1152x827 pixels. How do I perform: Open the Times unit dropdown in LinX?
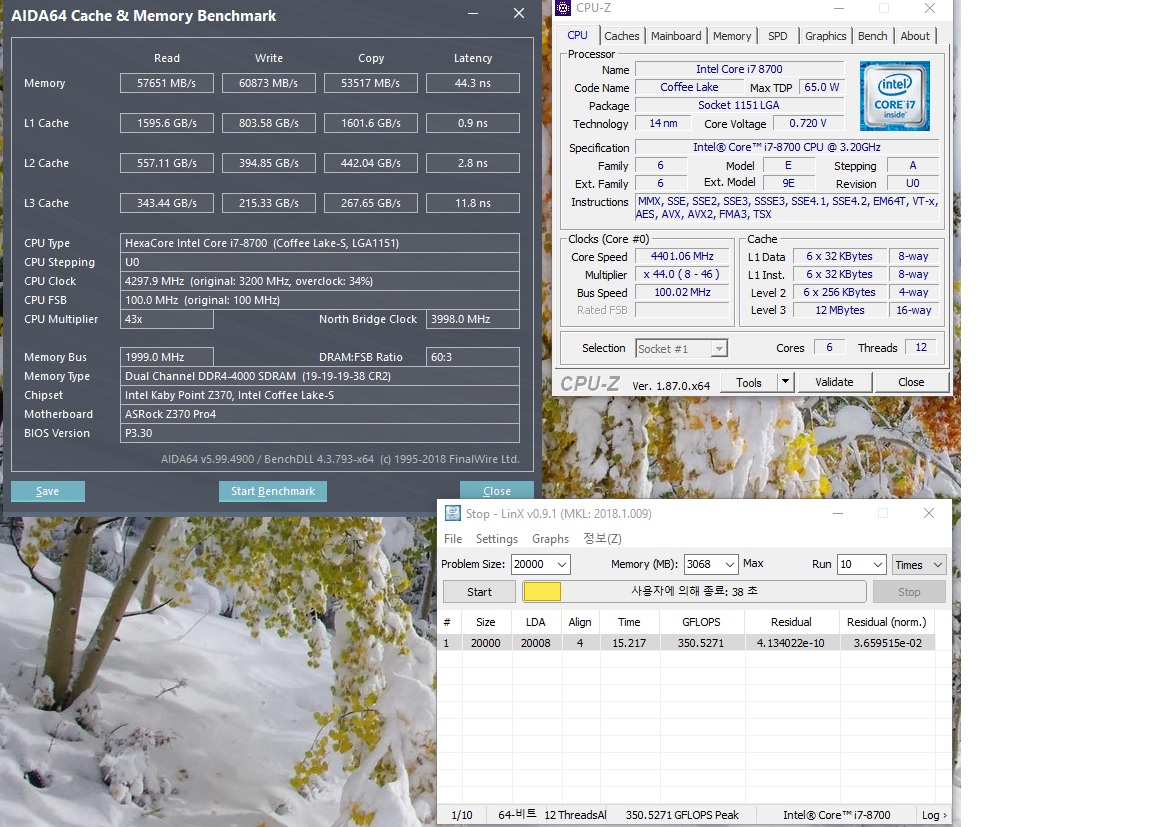(x=937, y=564)
